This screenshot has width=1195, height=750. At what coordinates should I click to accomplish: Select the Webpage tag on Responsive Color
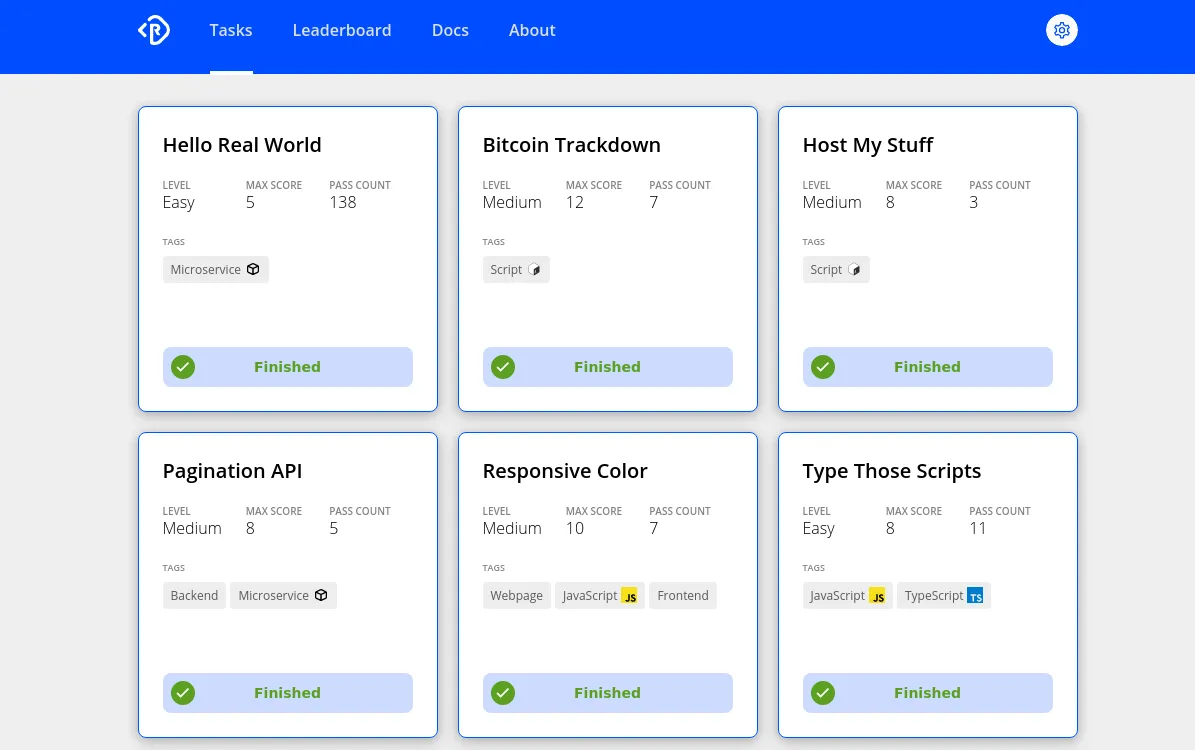point(517,595)
